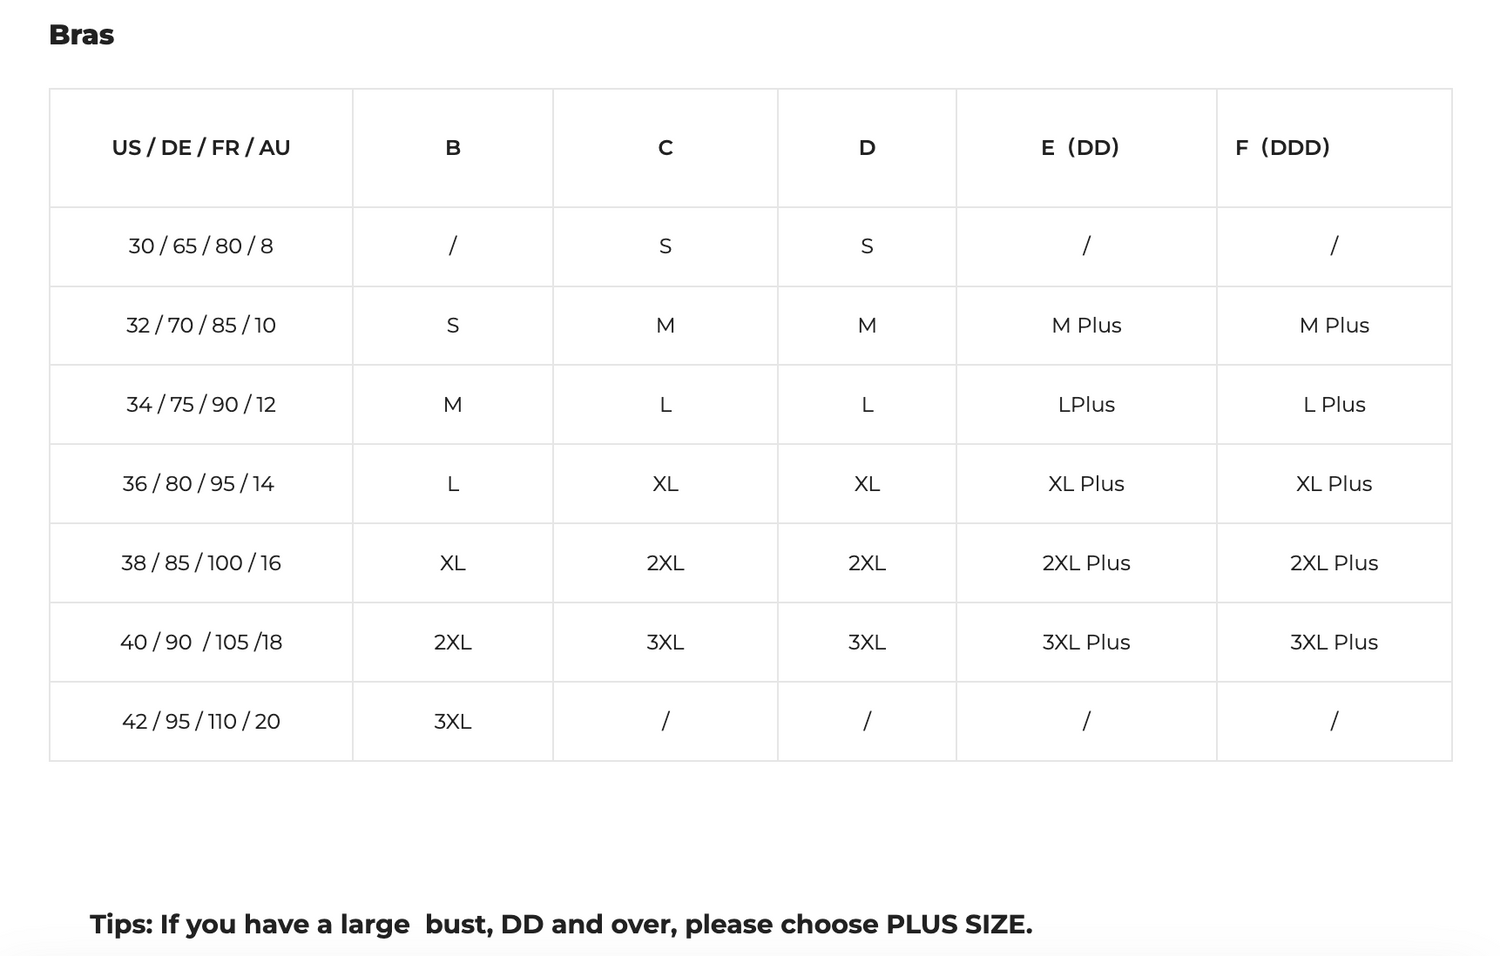Click the Bras heading
The height and width of the screenshot is (956, 1500).
[x=81, y=35]
